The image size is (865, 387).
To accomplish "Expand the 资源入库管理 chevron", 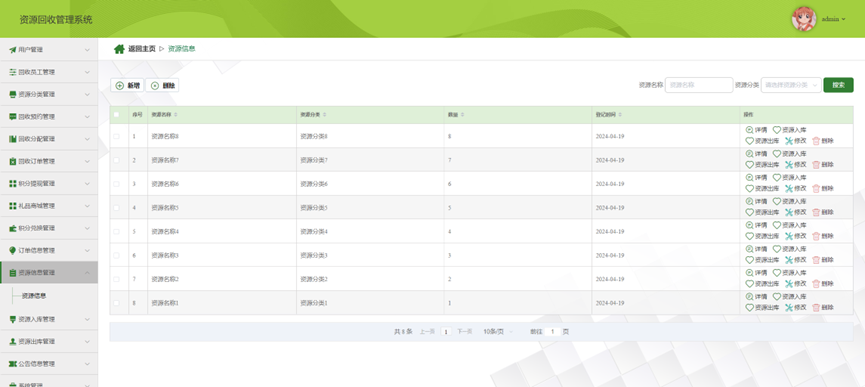I will pyautogui.click(x=87, y=319).
